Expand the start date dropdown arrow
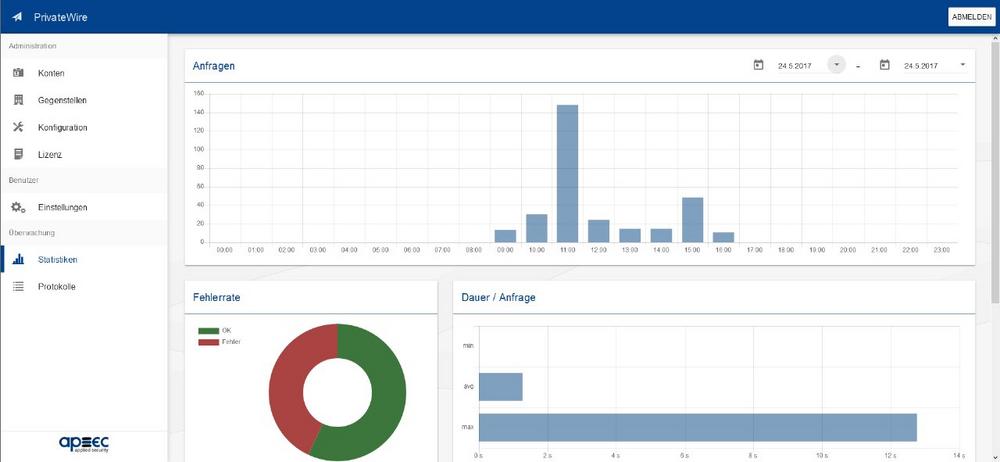This screenshot has width=1000, height=462. [x=836, y=65]
